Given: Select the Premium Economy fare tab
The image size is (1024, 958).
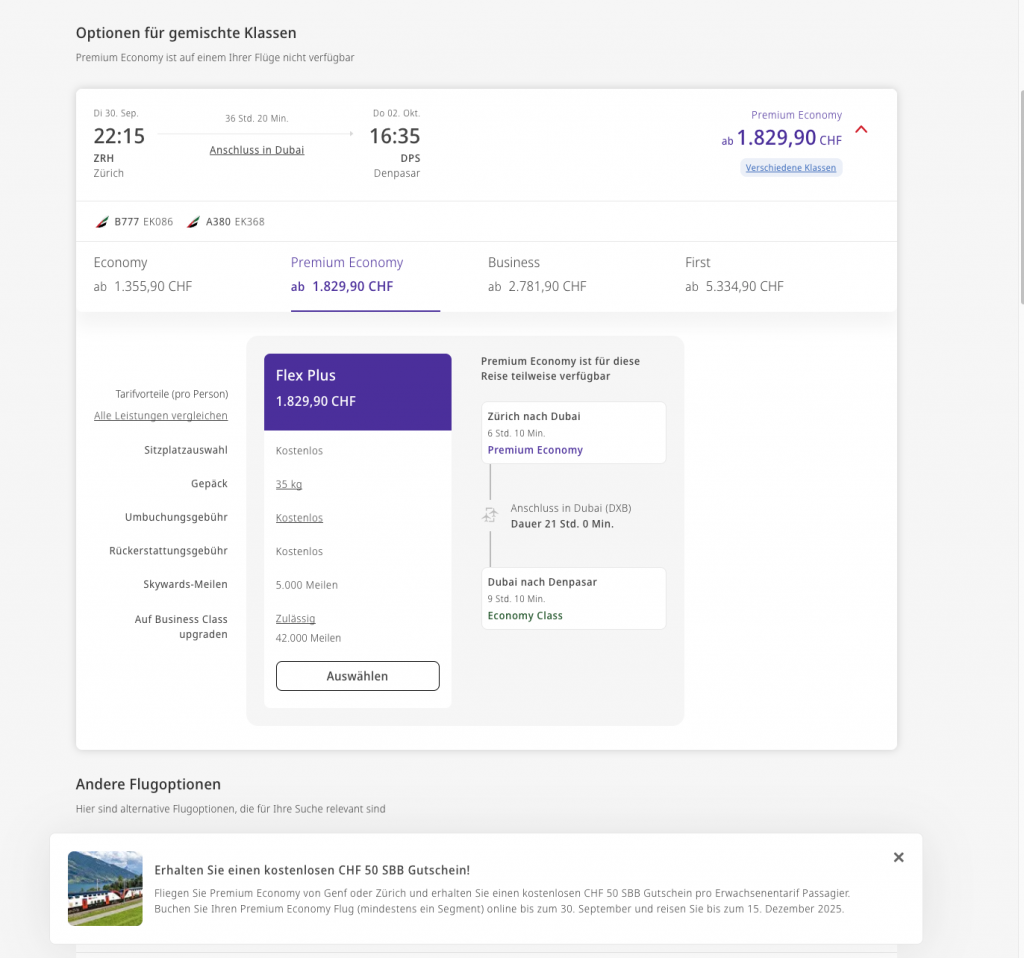Looking at the screenshot, I should tap(347, 275).
